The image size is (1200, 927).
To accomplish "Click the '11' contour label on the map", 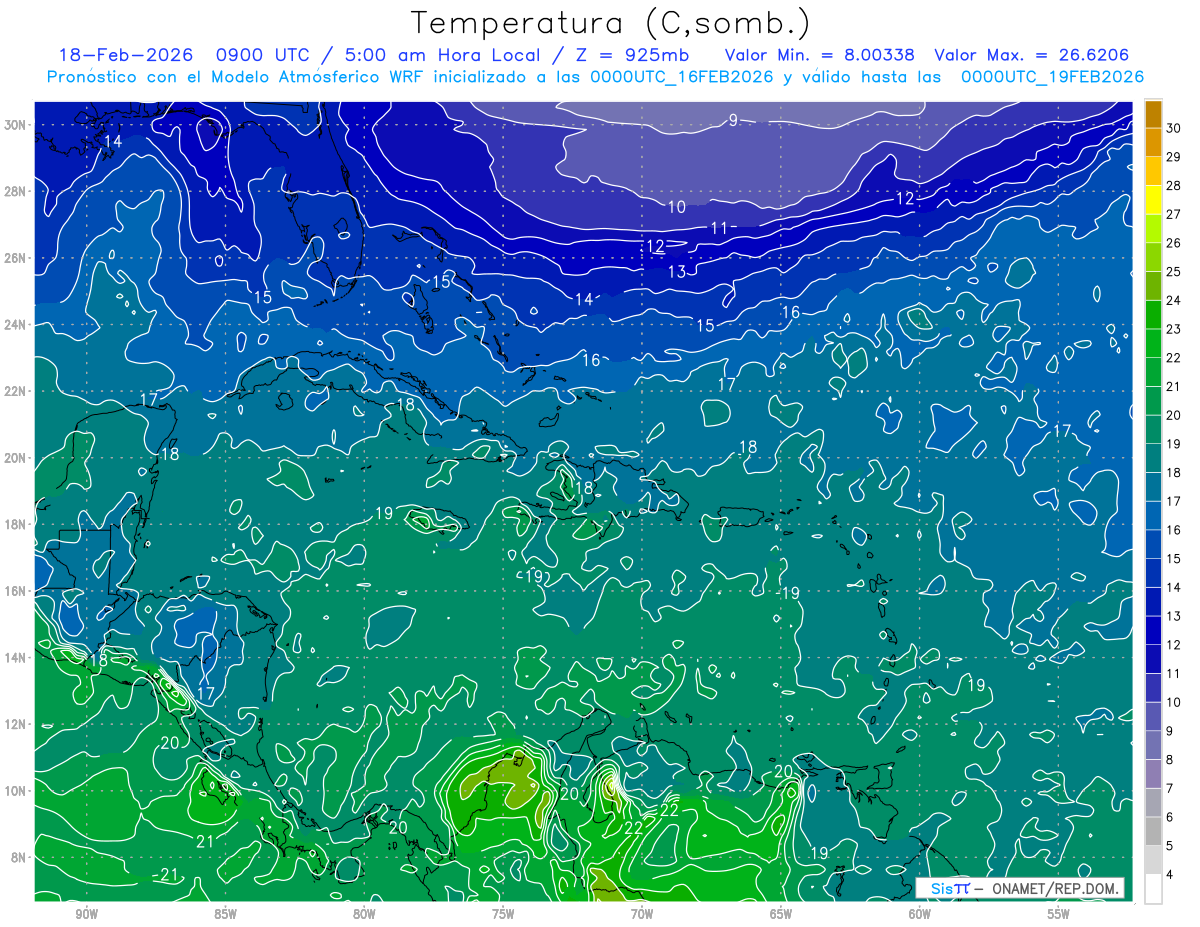I will (x=719, y=228).
